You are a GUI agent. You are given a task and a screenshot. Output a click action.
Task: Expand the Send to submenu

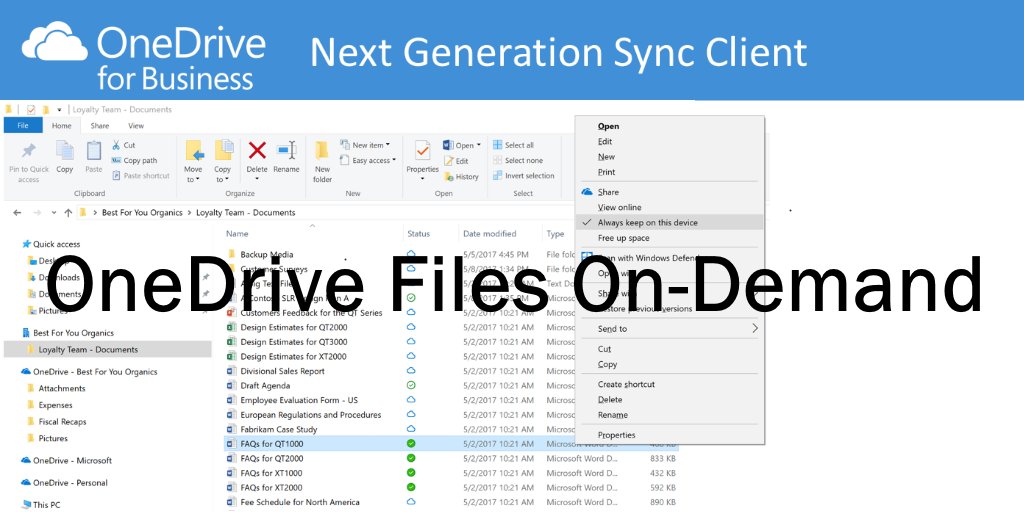[669, 328]
